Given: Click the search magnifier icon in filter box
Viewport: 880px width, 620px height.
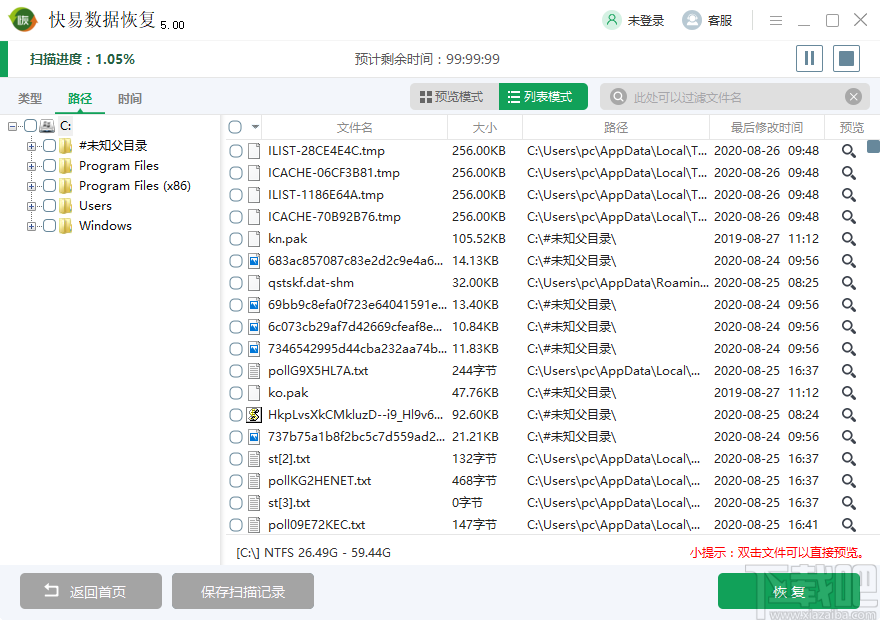Looking at the screenshot, I should coord(618,97).
